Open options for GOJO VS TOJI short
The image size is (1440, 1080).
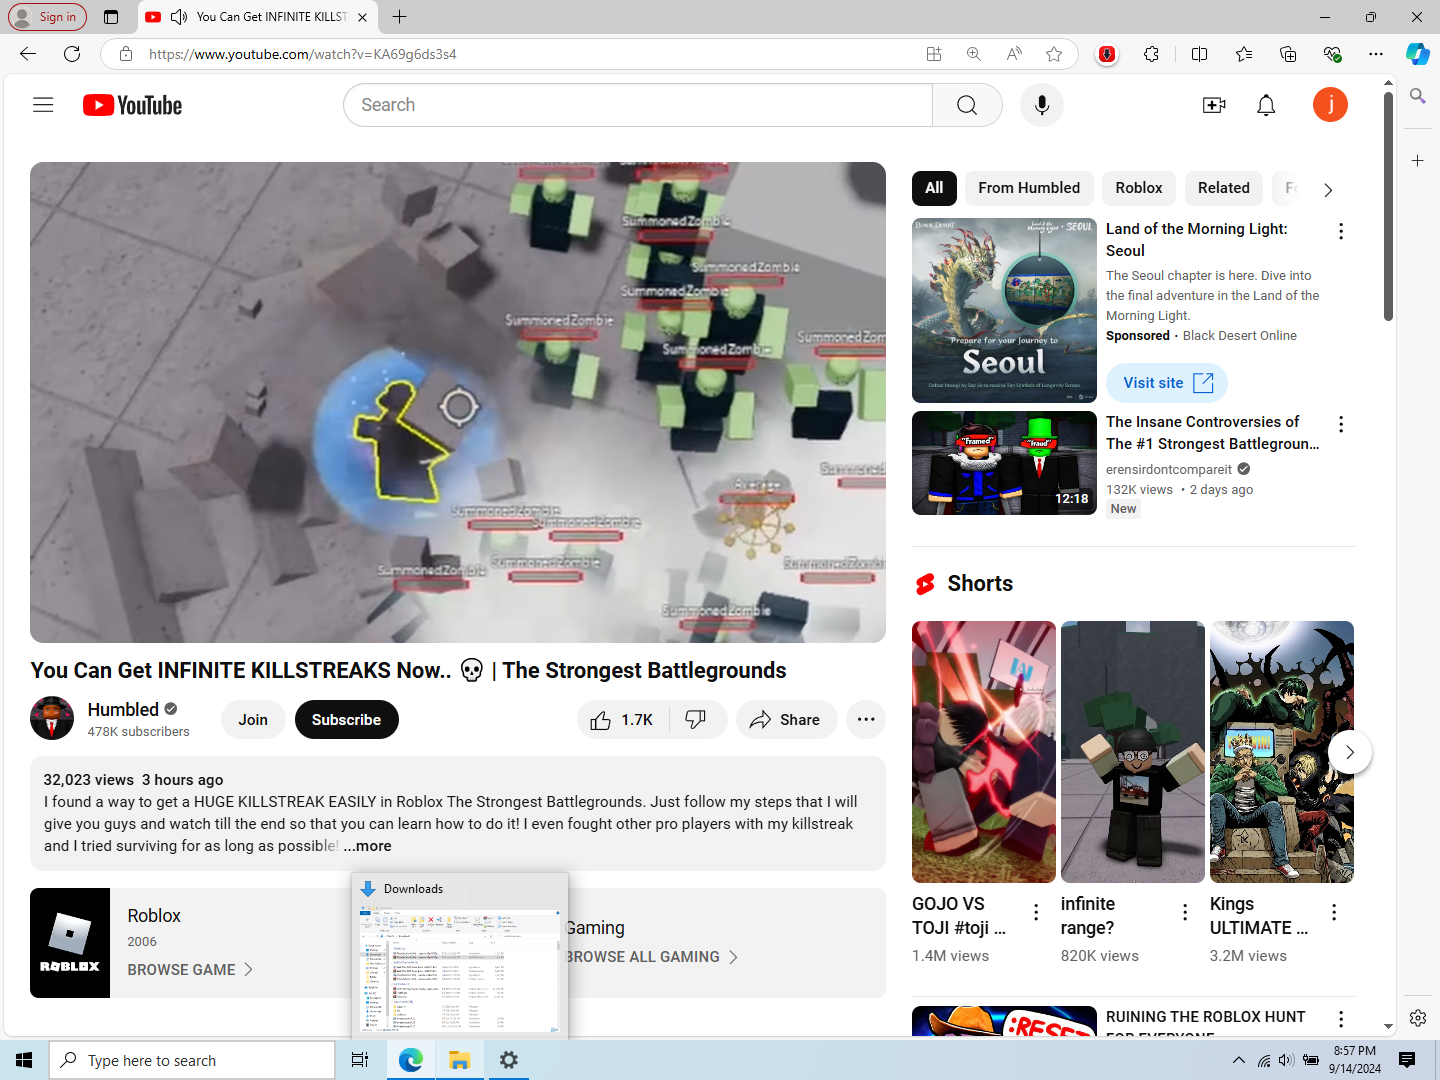[1036, 912]
